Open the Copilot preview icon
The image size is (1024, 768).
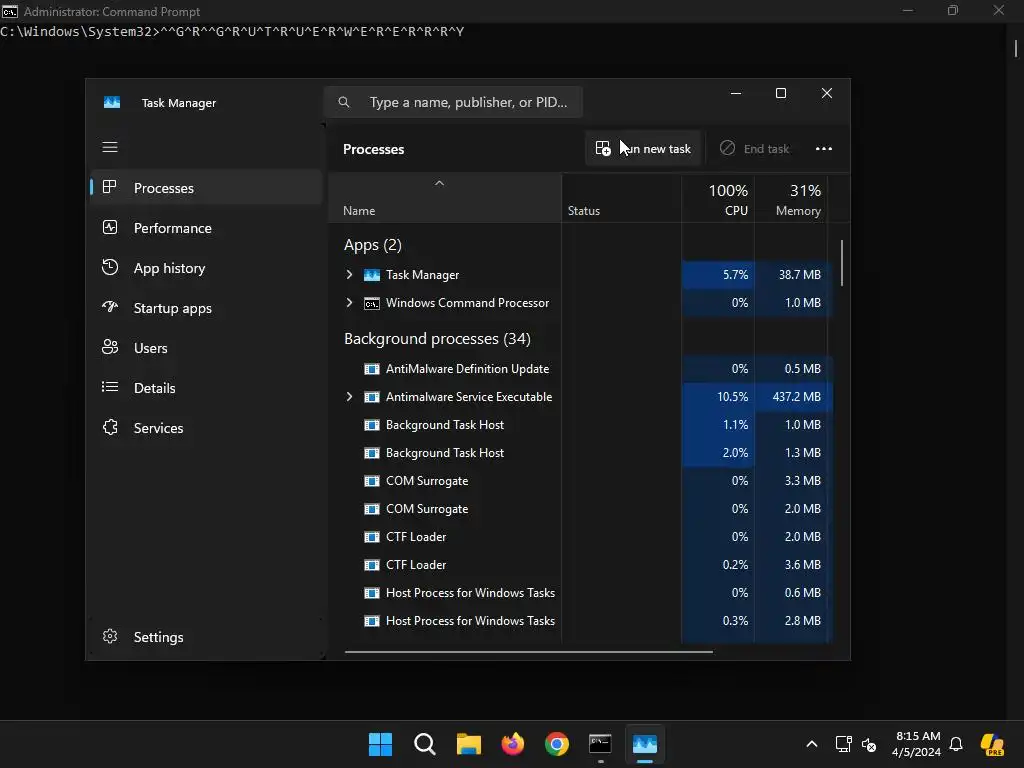[x=993, y=744]
